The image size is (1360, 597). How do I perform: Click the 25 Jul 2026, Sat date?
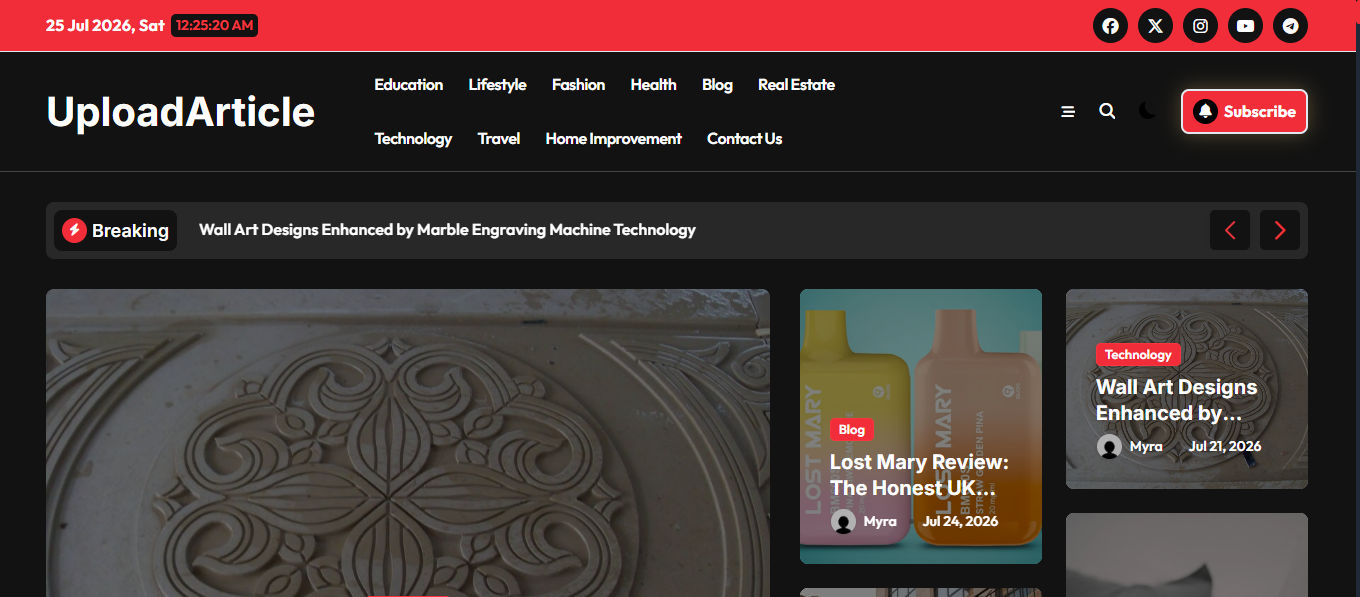(105, 25)
